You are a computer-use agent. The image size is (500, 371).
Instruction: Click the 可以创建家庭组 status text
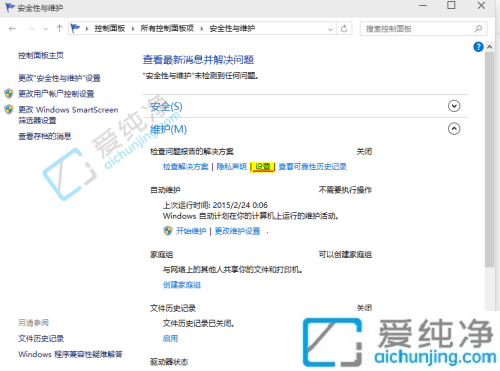(x=345, y=255)
